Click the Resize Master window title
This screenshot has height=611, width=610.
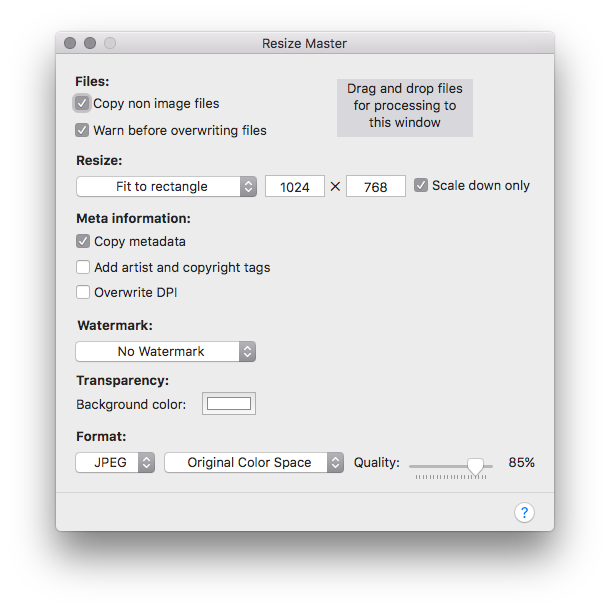tap(304, 43)
